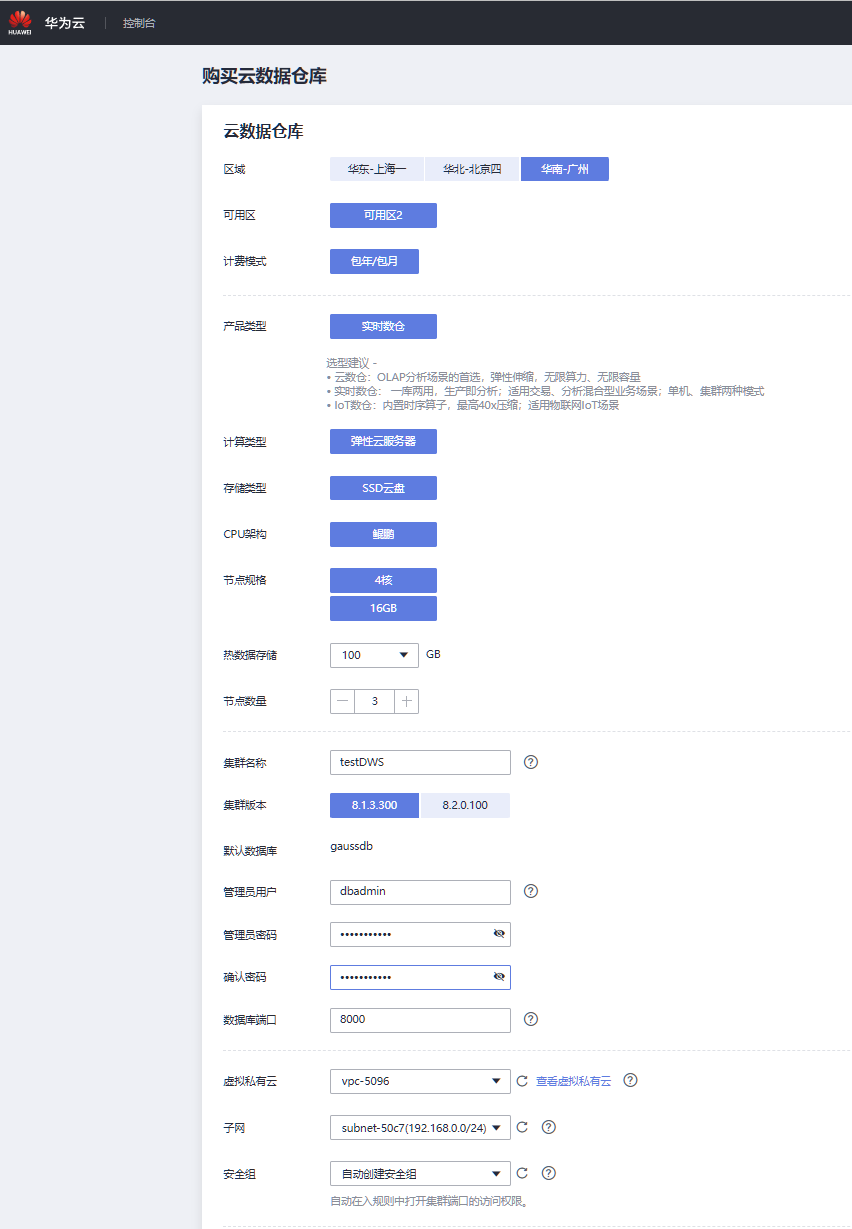This screenshot has height=1229, width=852.
Task: Select cluster version 8.2.0.100
Action: pos(465,805)
